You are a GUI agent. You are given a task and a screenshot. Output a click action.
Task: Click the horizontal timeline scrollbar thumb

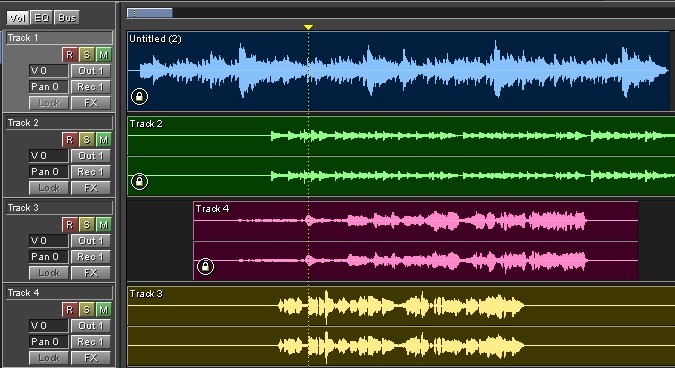150,13
